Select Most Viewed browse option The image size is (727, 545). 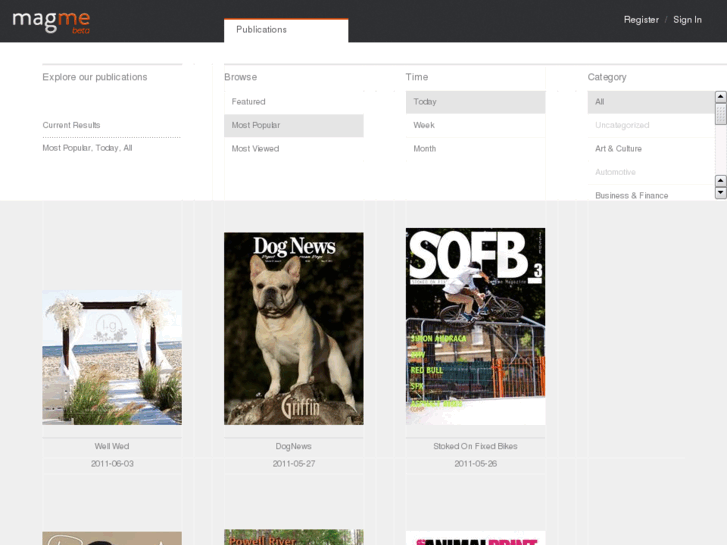pyautogui.click(x=293, y=149)
